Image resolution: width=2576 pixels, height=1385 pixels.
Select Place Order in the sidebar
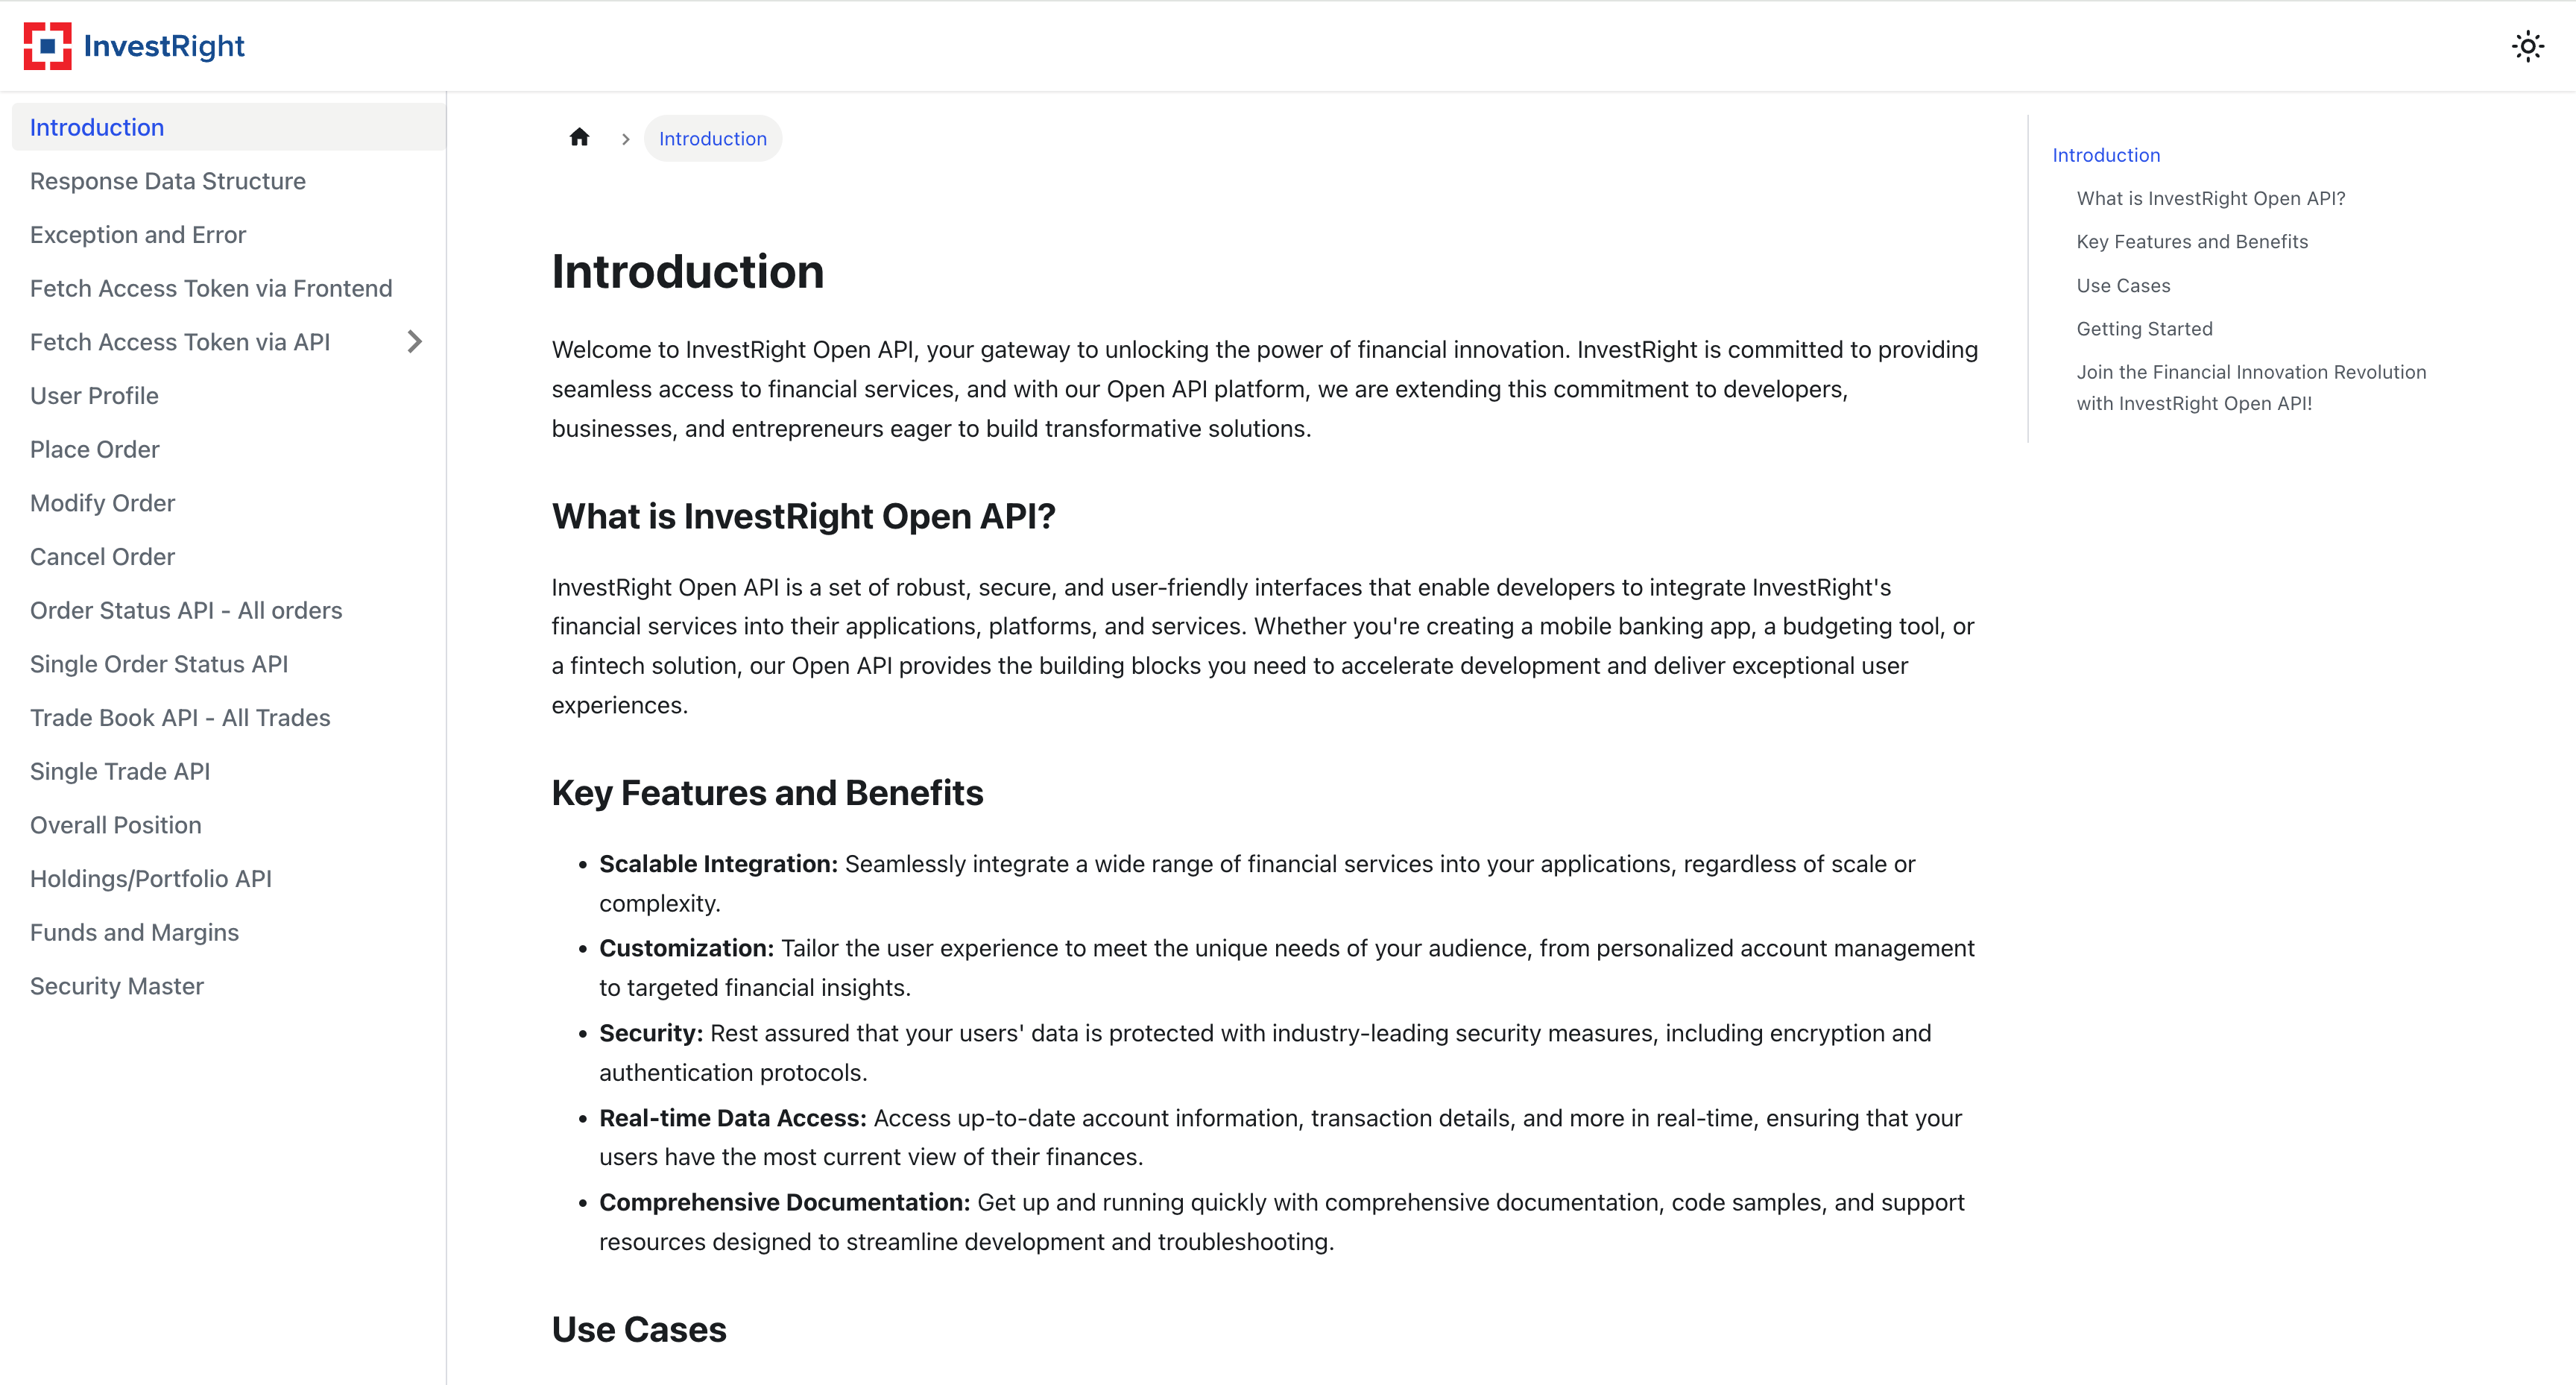click(95, 449)
